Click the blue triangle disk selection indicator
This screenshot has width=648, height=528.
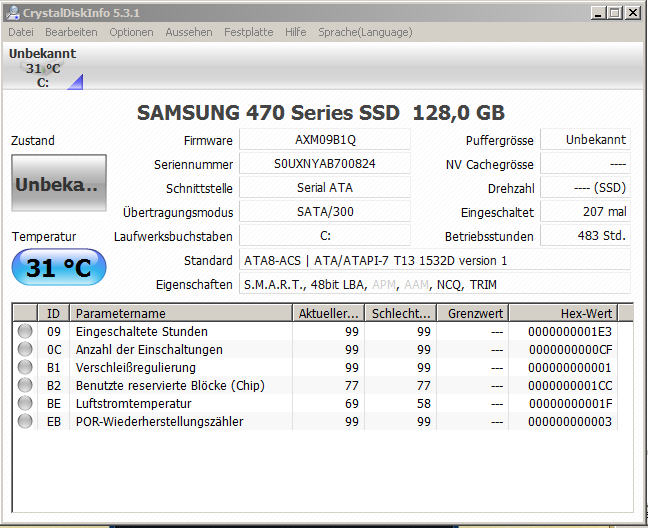[x=76, y=82]
